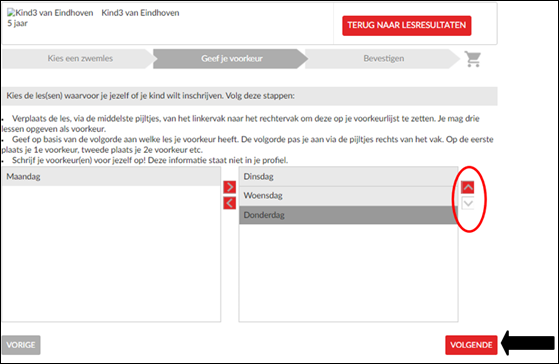This screenshot has width=559, height=364.
Task: Click empty area of left lessons box
Action: click(111, 253)
